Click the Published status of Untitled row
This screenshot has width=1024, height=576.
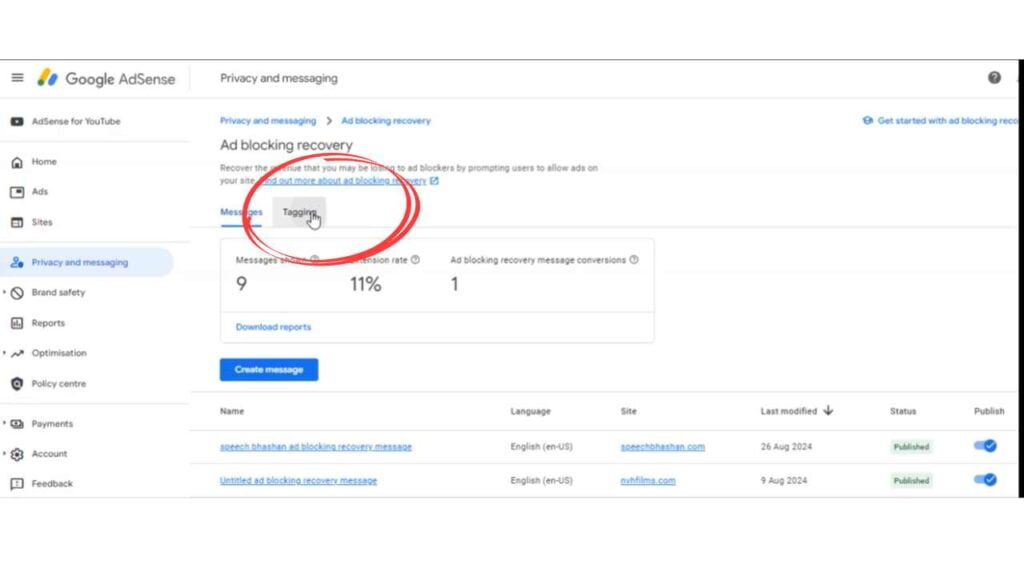click(911, 481)
